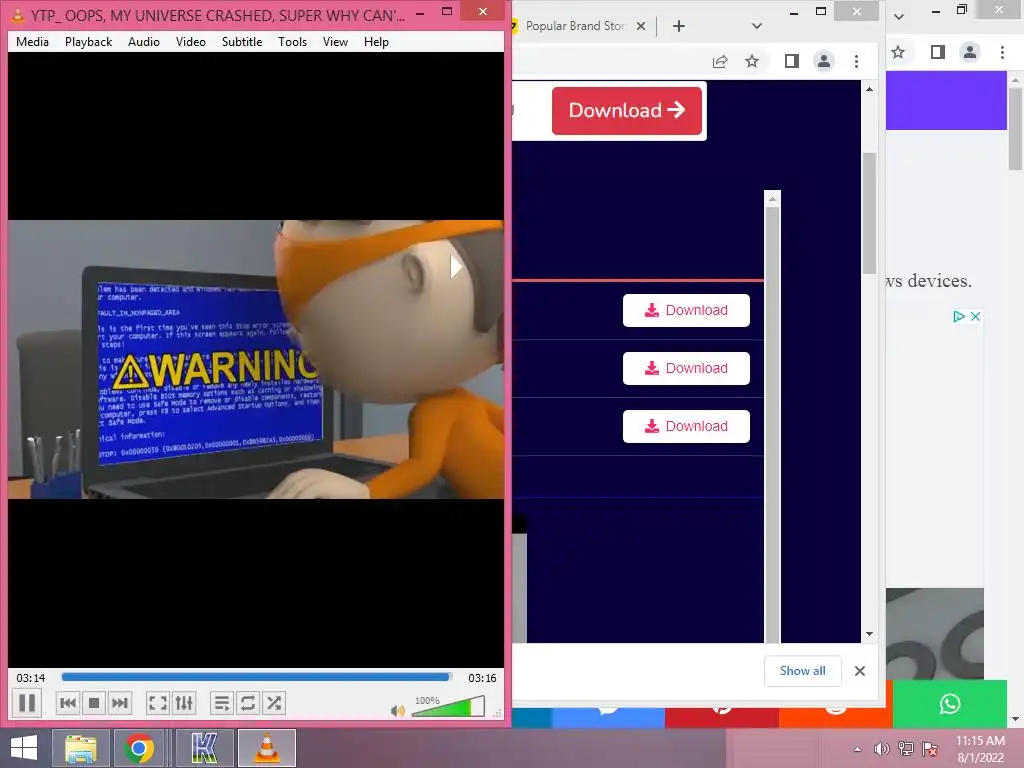
Task: Pause the video in VLC
Action: pos(27,703)
